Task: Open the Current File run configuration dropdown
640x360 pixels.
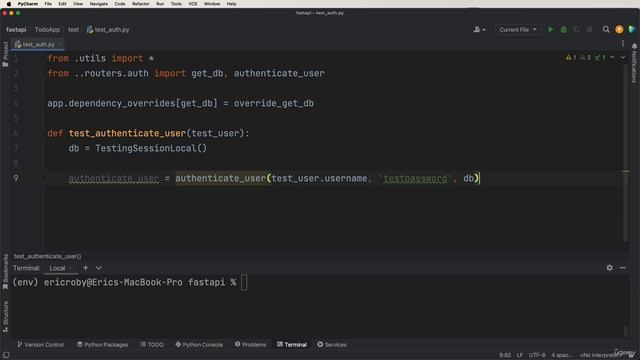Action: pos(518,29)
